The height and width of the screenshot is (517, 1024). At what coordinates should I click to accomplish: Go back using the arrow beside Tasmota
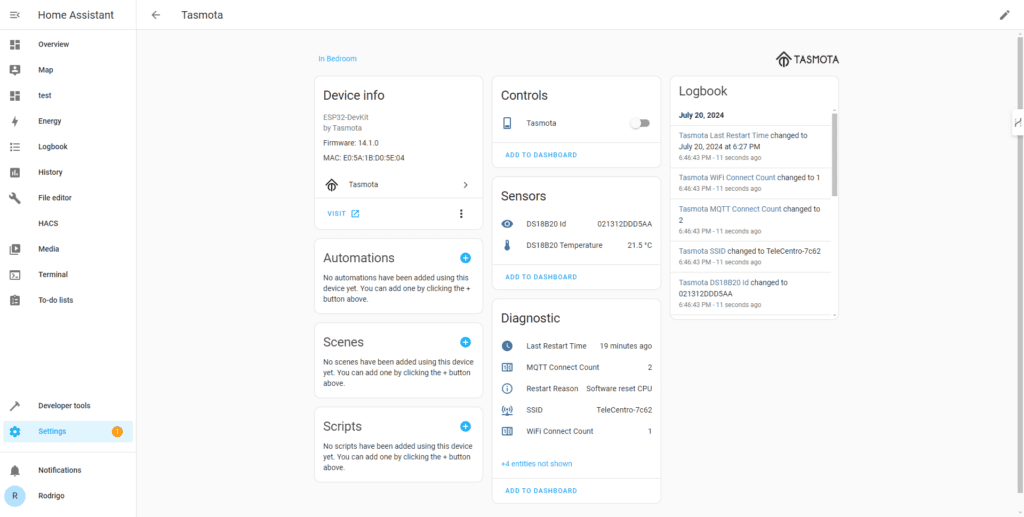coord(155,15)
